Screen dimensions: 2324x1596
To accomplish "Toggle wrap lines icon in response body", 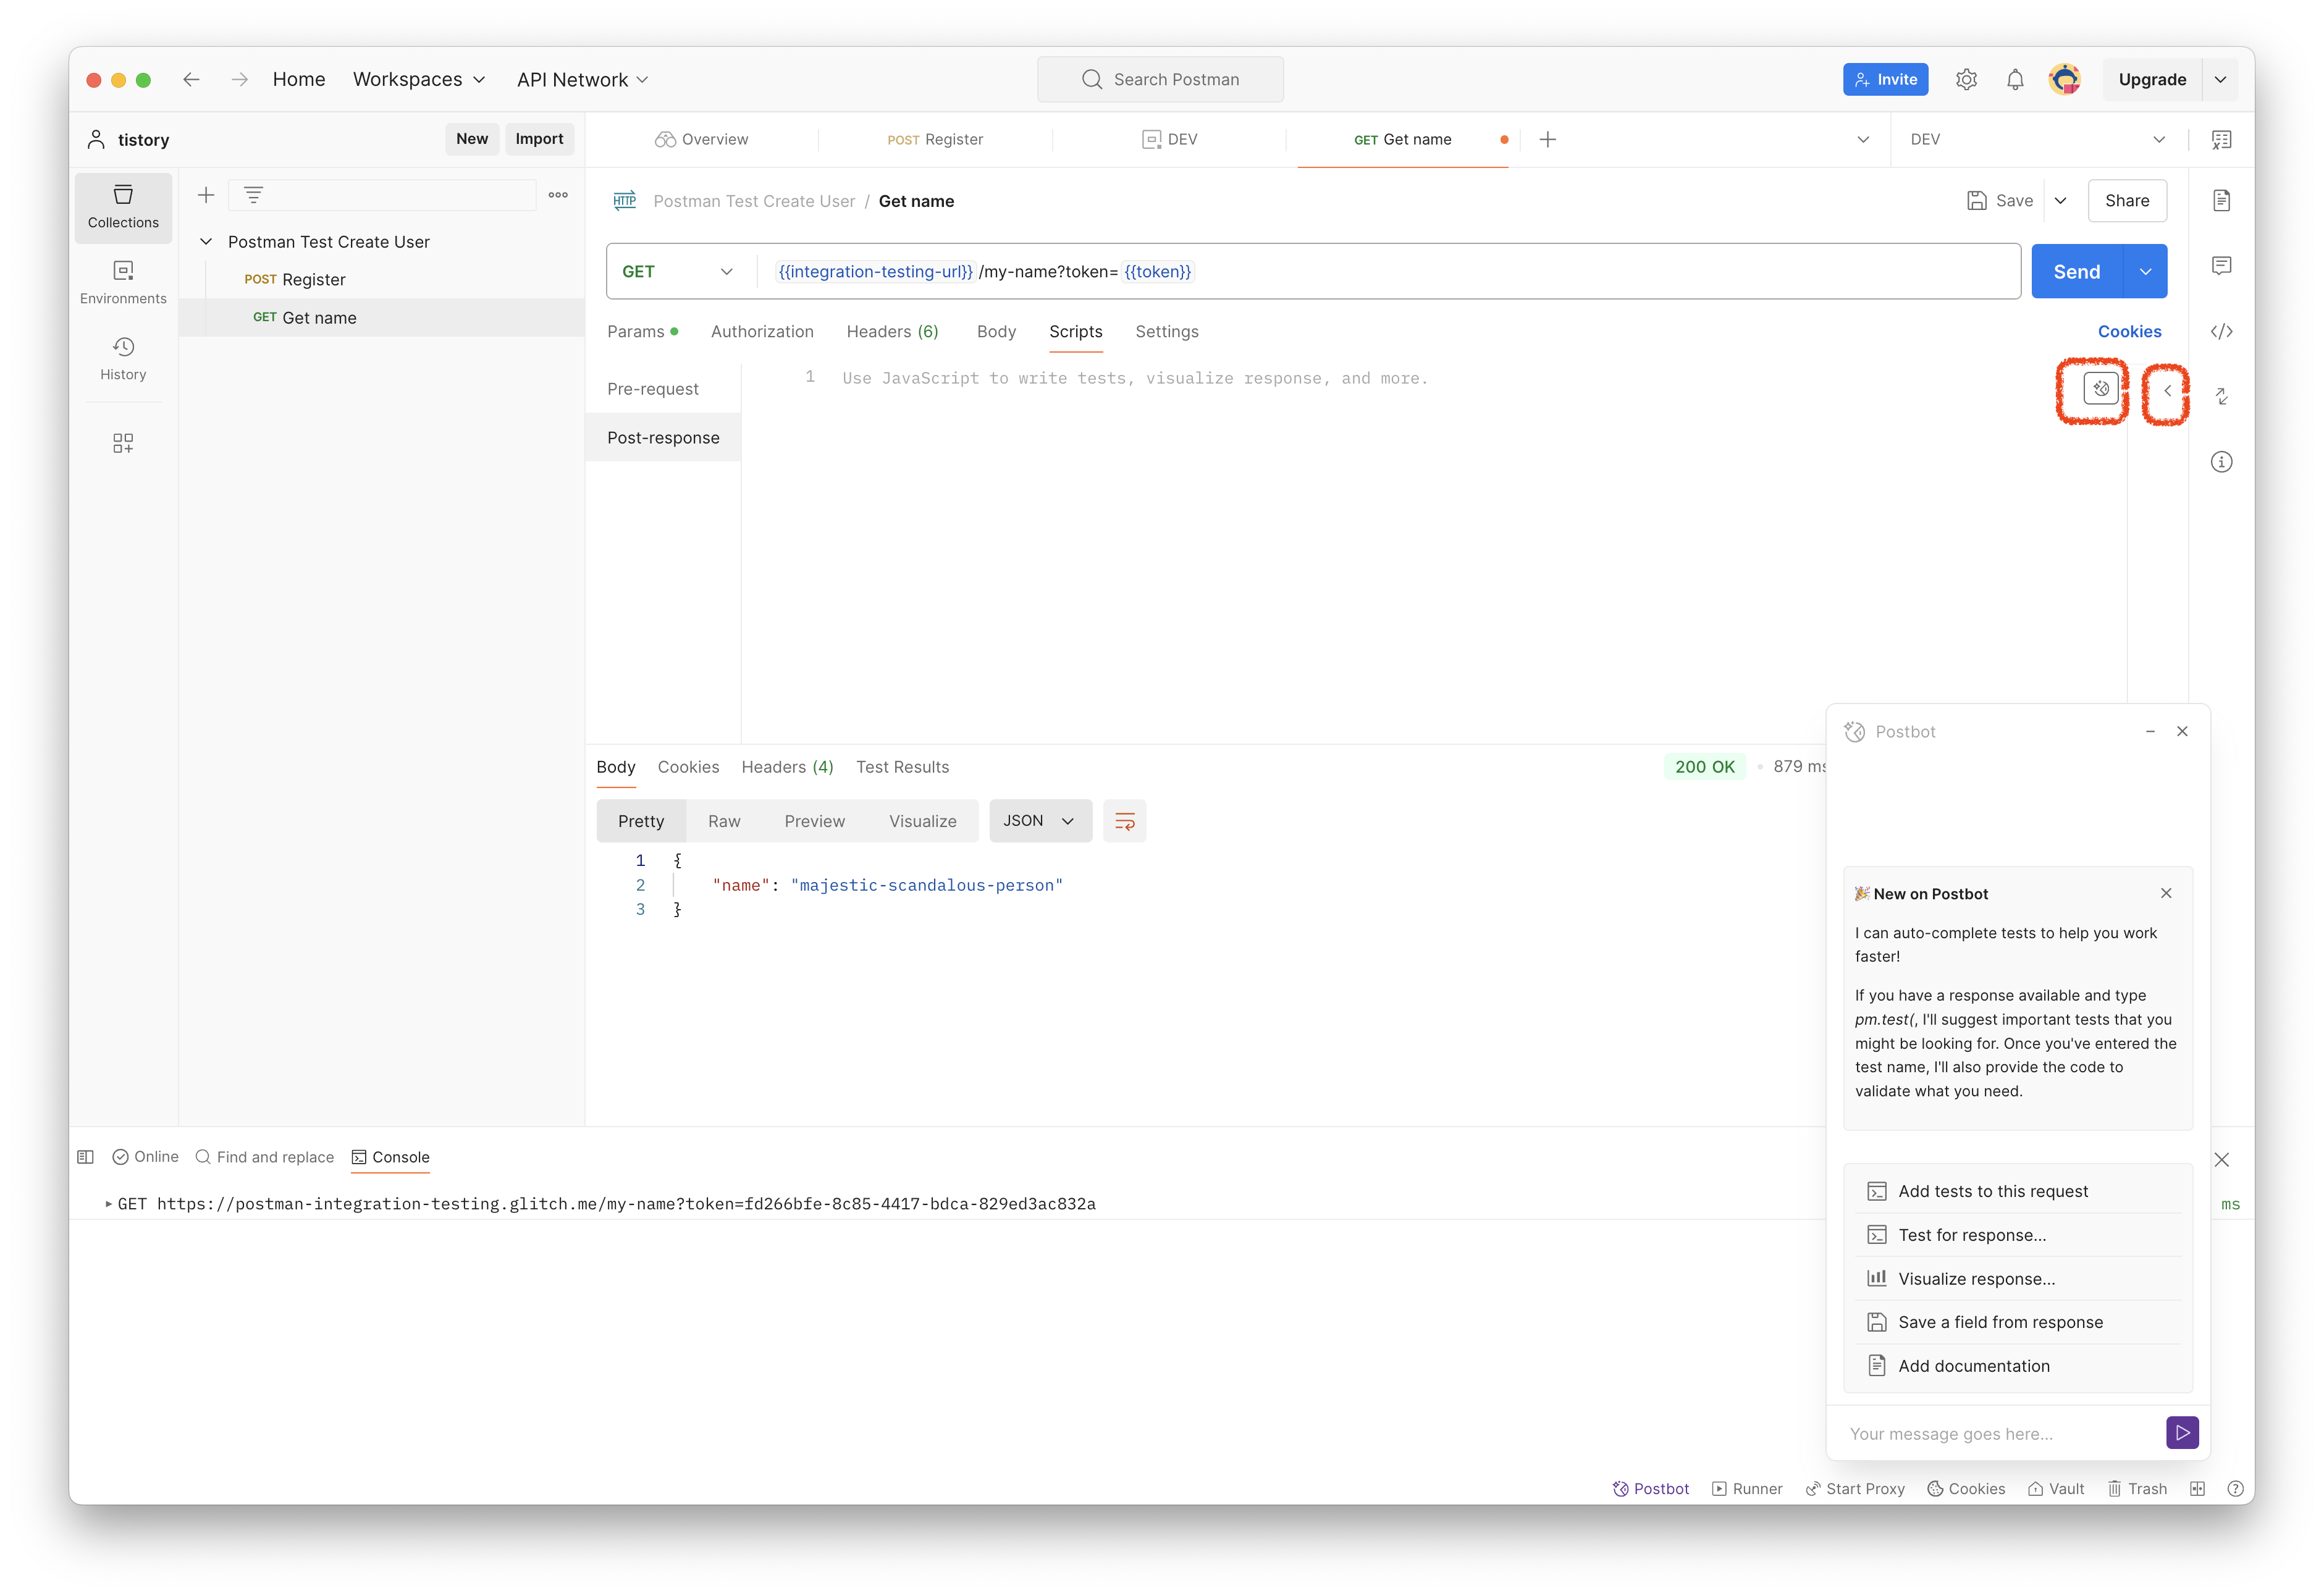I will (x=1124, y=821).
